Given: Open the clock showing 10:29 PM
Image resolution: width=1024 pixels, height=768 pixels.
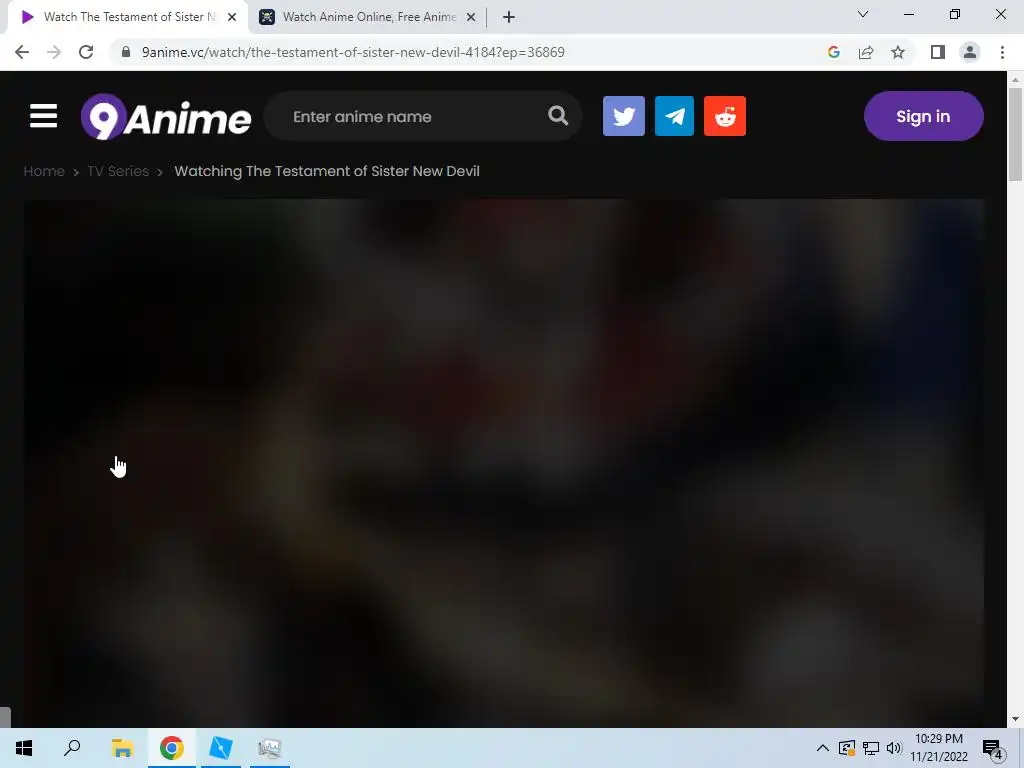Looking at the screenshot, I should coord(939,748).
